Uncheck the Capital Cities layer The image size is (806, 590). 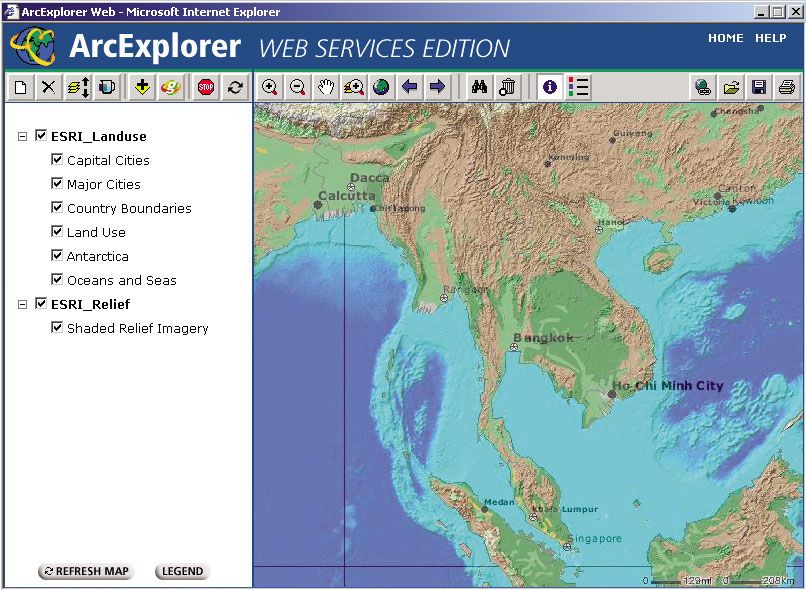pyautogui.click(x=57, y=159)
